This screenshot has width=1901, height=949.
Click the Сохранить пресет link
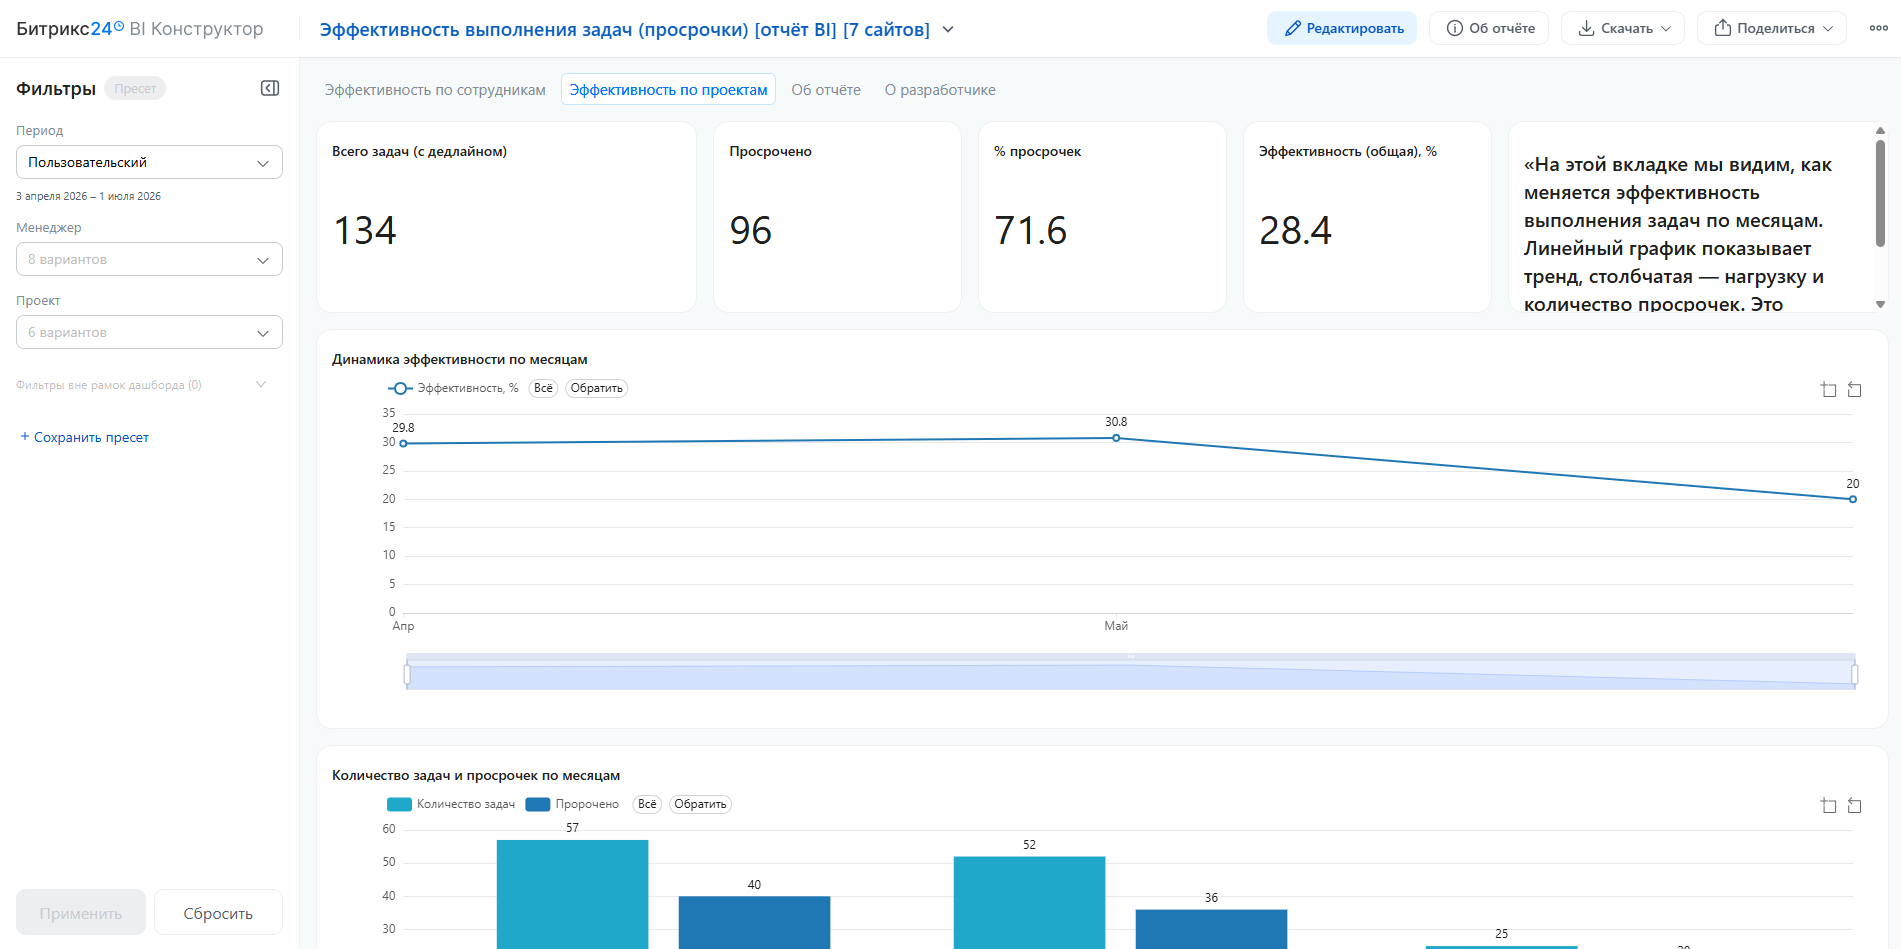pos(85,437)
